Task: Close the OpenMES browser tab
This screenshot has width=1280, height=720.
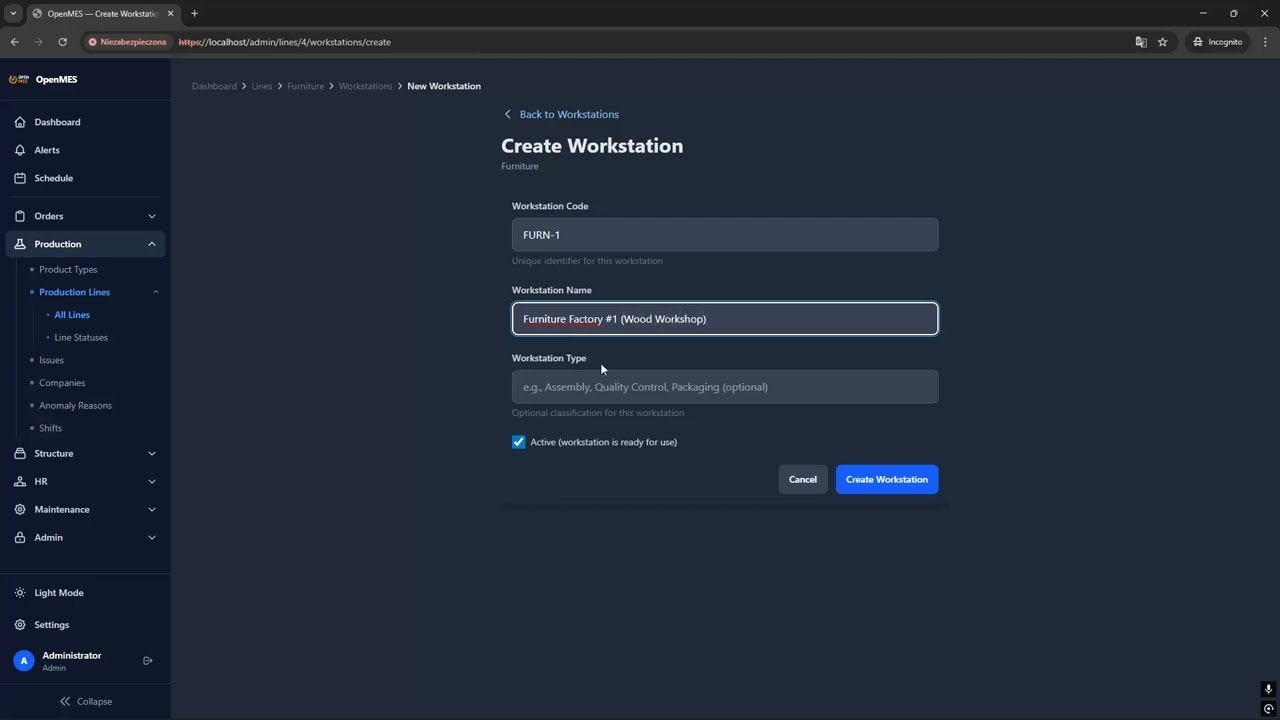Action: point(169,13)
